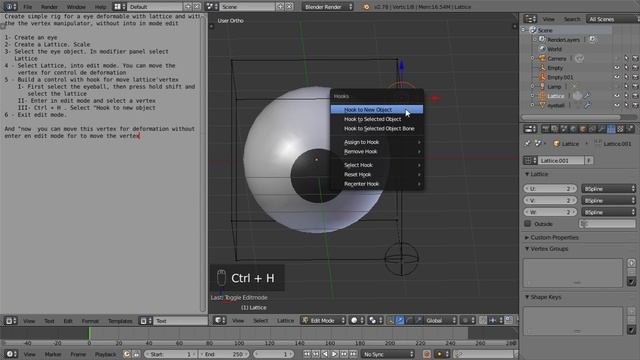This screenshot has height=360, width=640.
Task: Toggle visibility of Empty object
Action: (617, 68)
